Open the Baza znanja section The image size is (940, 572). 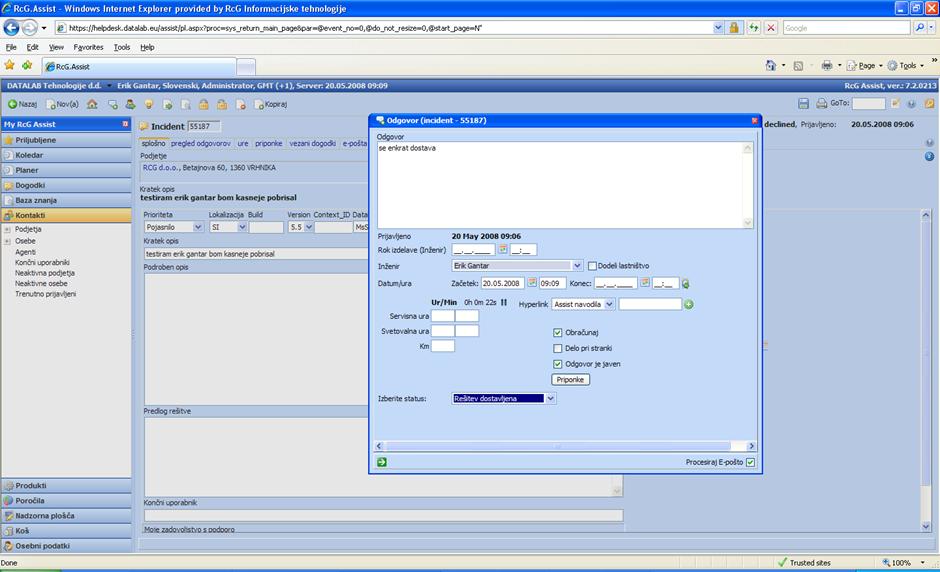pos(66,200)
